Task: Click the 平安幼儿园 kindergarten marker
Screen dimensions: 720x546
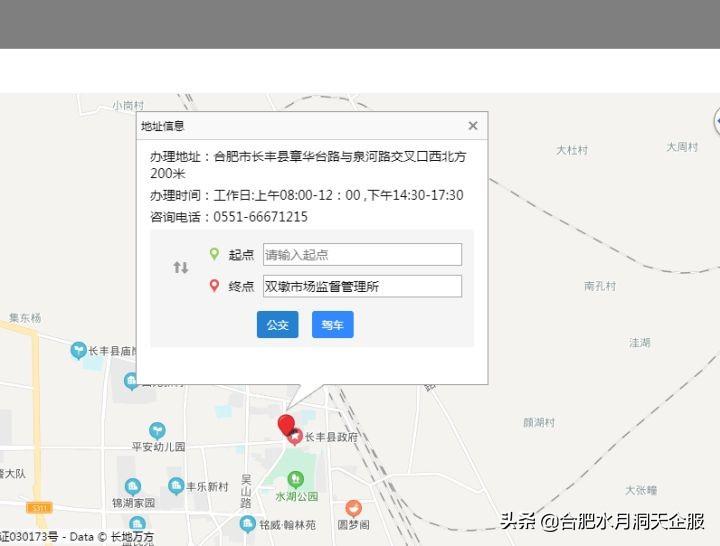Action: [157, 431]
